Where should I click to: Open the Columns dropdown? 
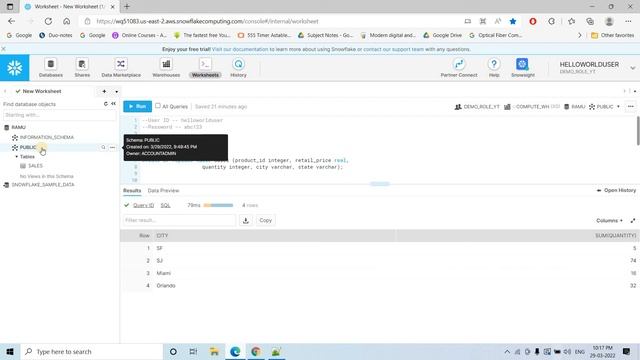coord(609,221)
